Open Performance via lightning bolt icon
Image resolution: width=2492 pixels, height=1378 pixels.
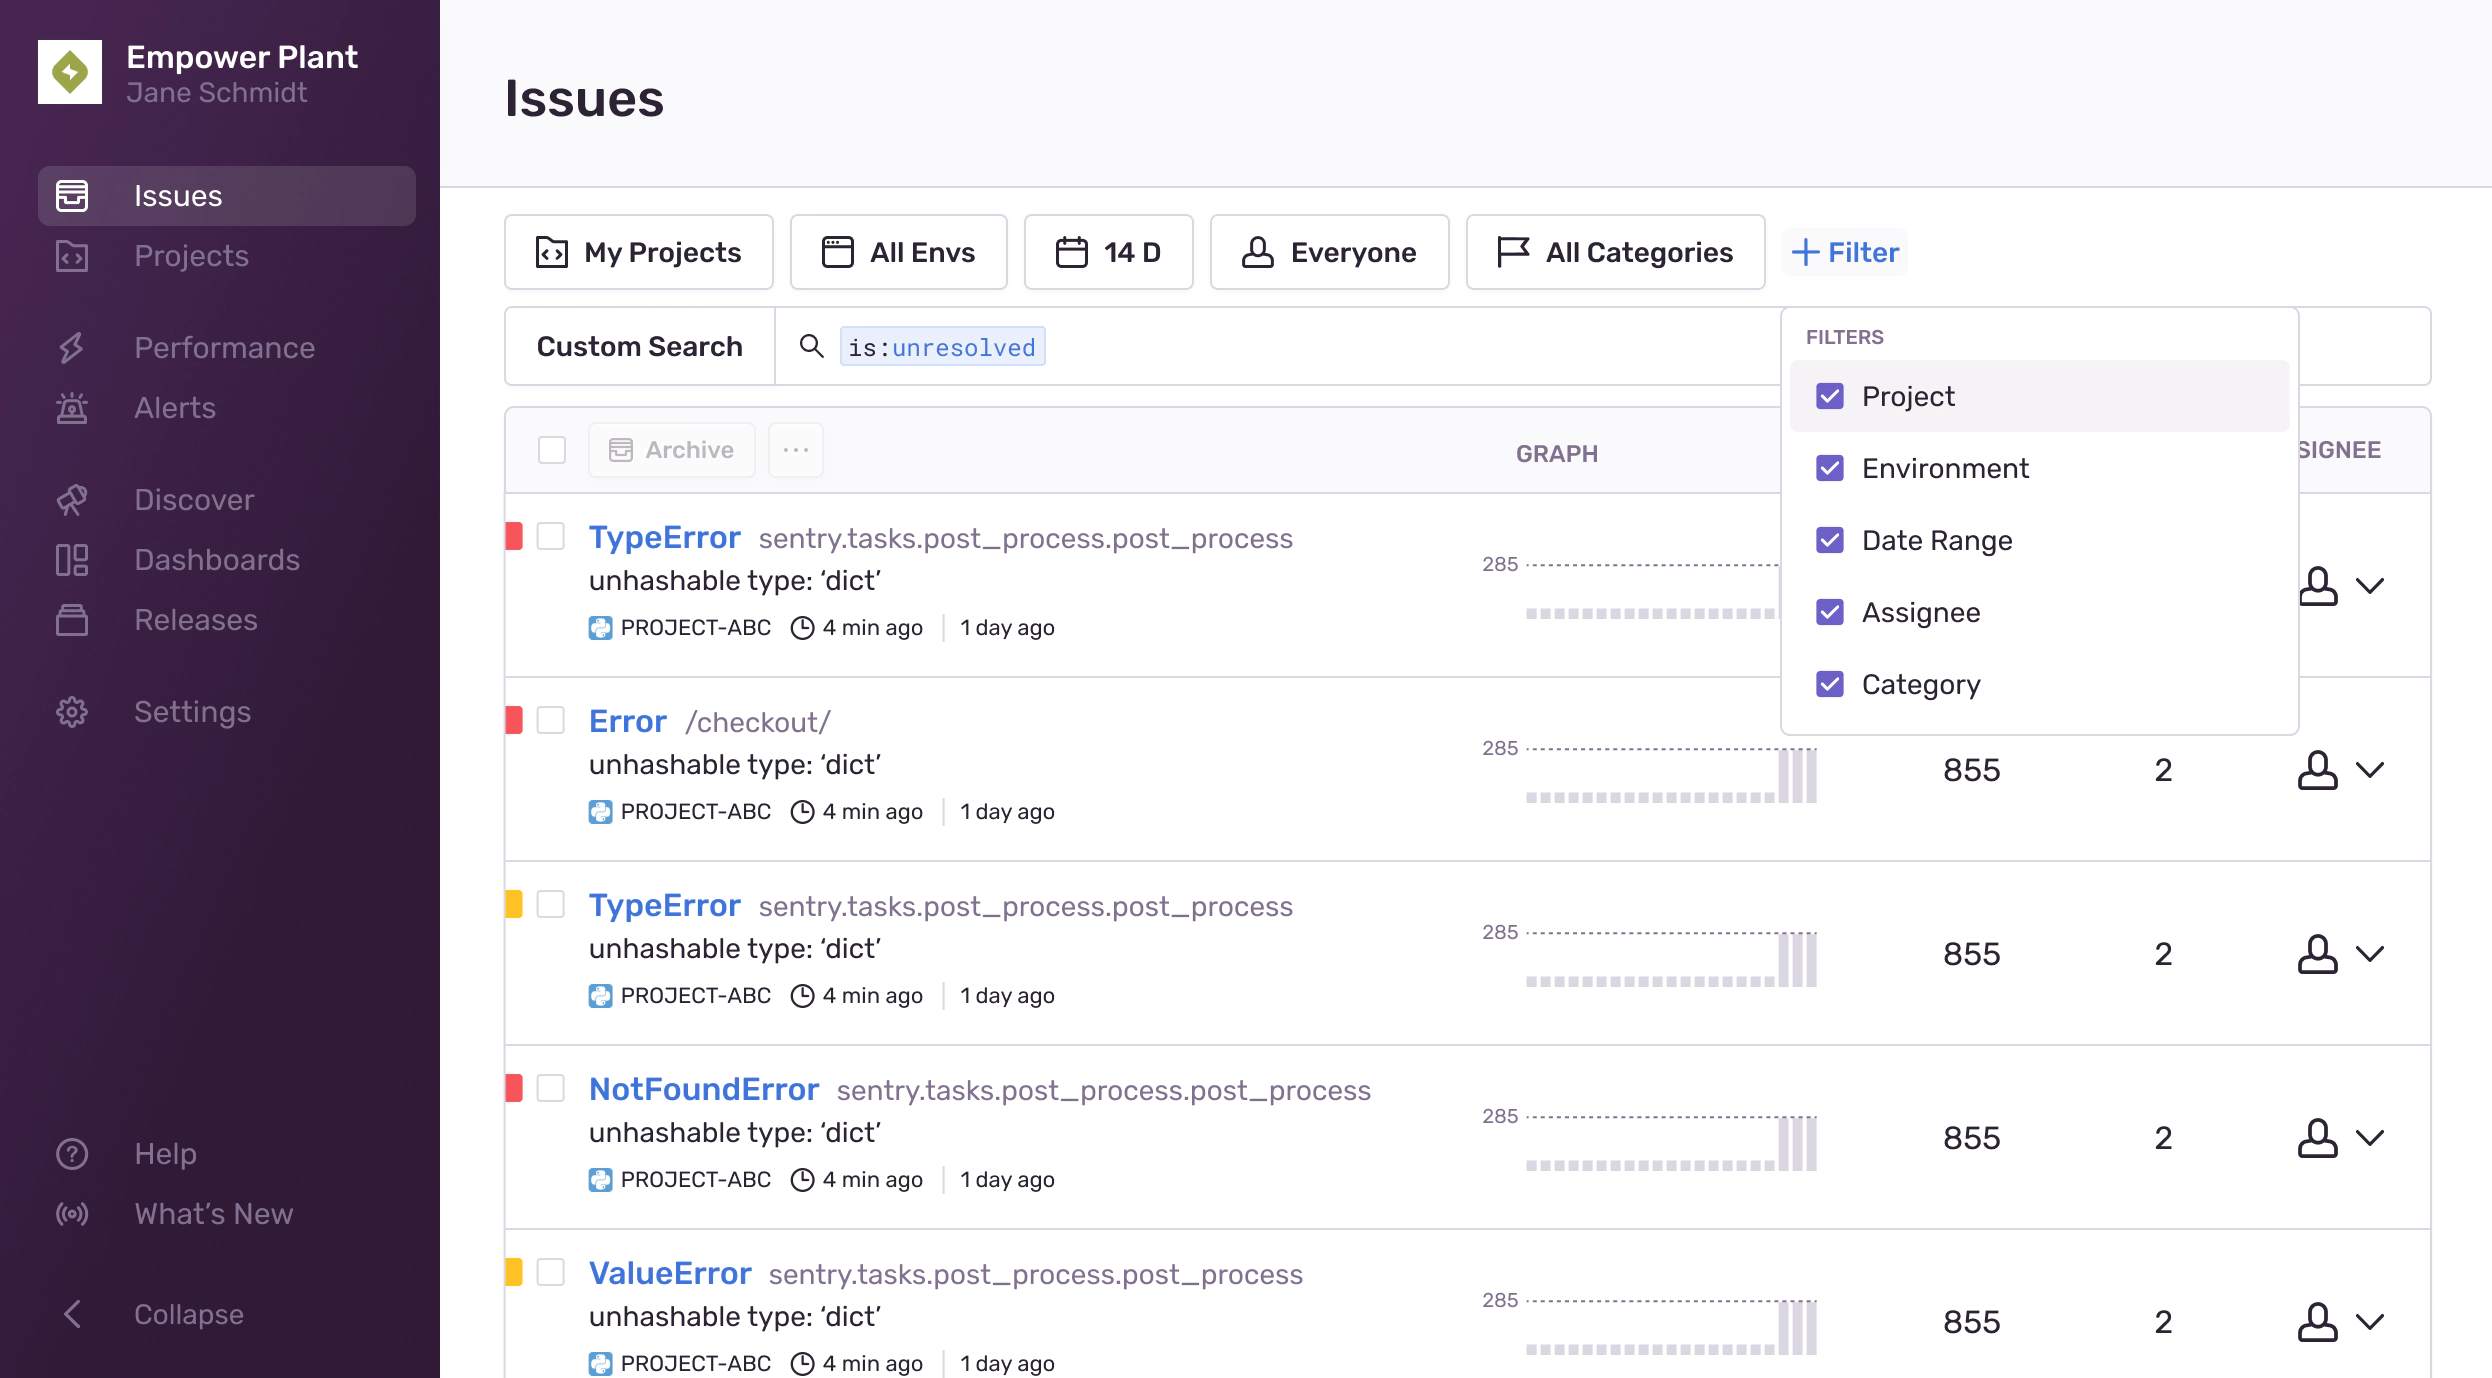tap(72, 348)
